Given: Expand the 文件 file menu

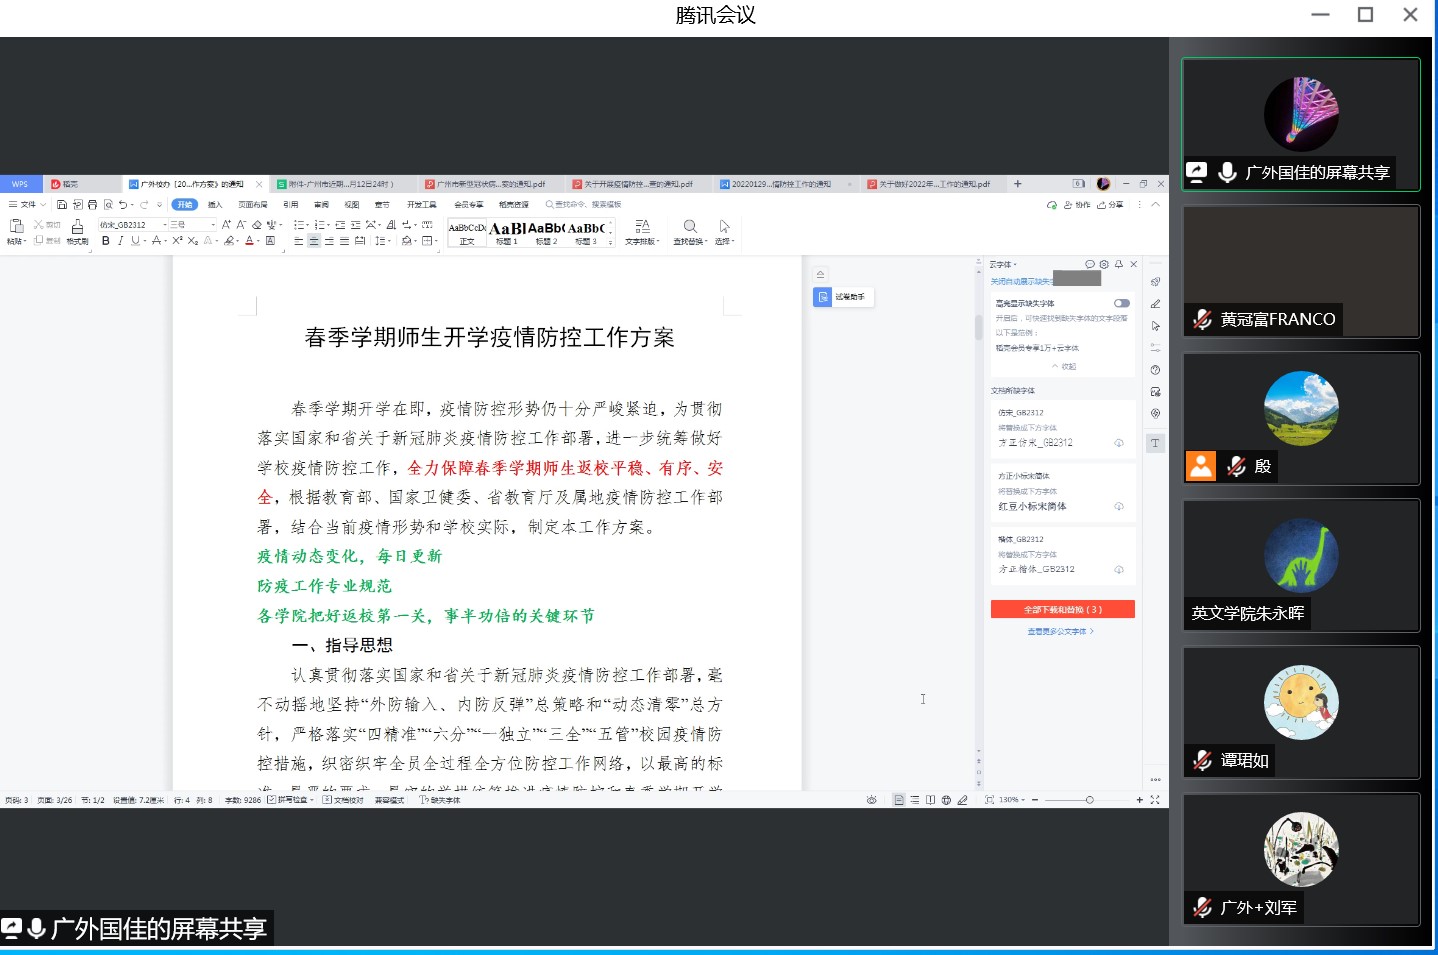Looking at the screenshot, I should click(x=27, y=205).
